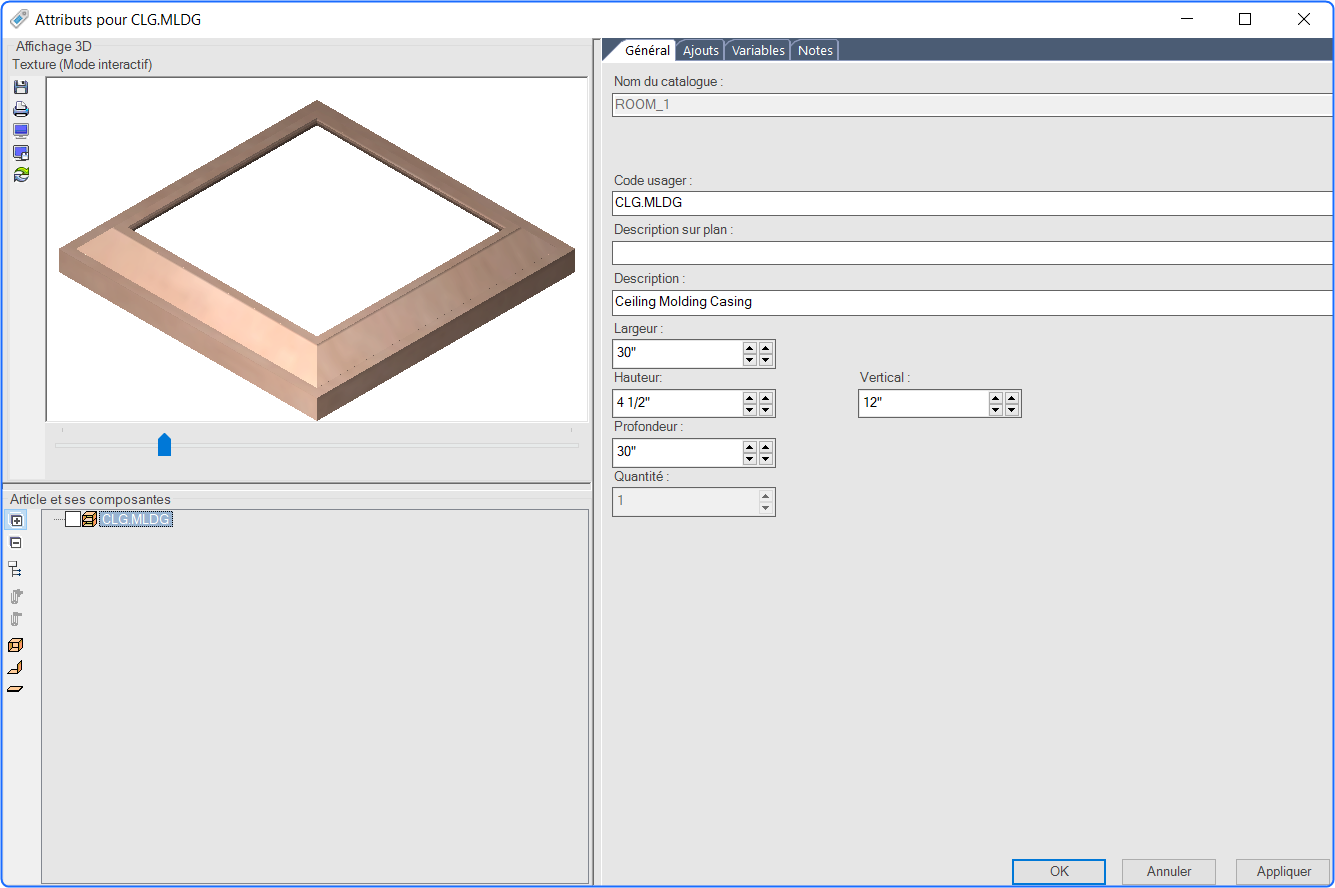Click the Description field reading Ceiling Molding Casing

[972, 302]
